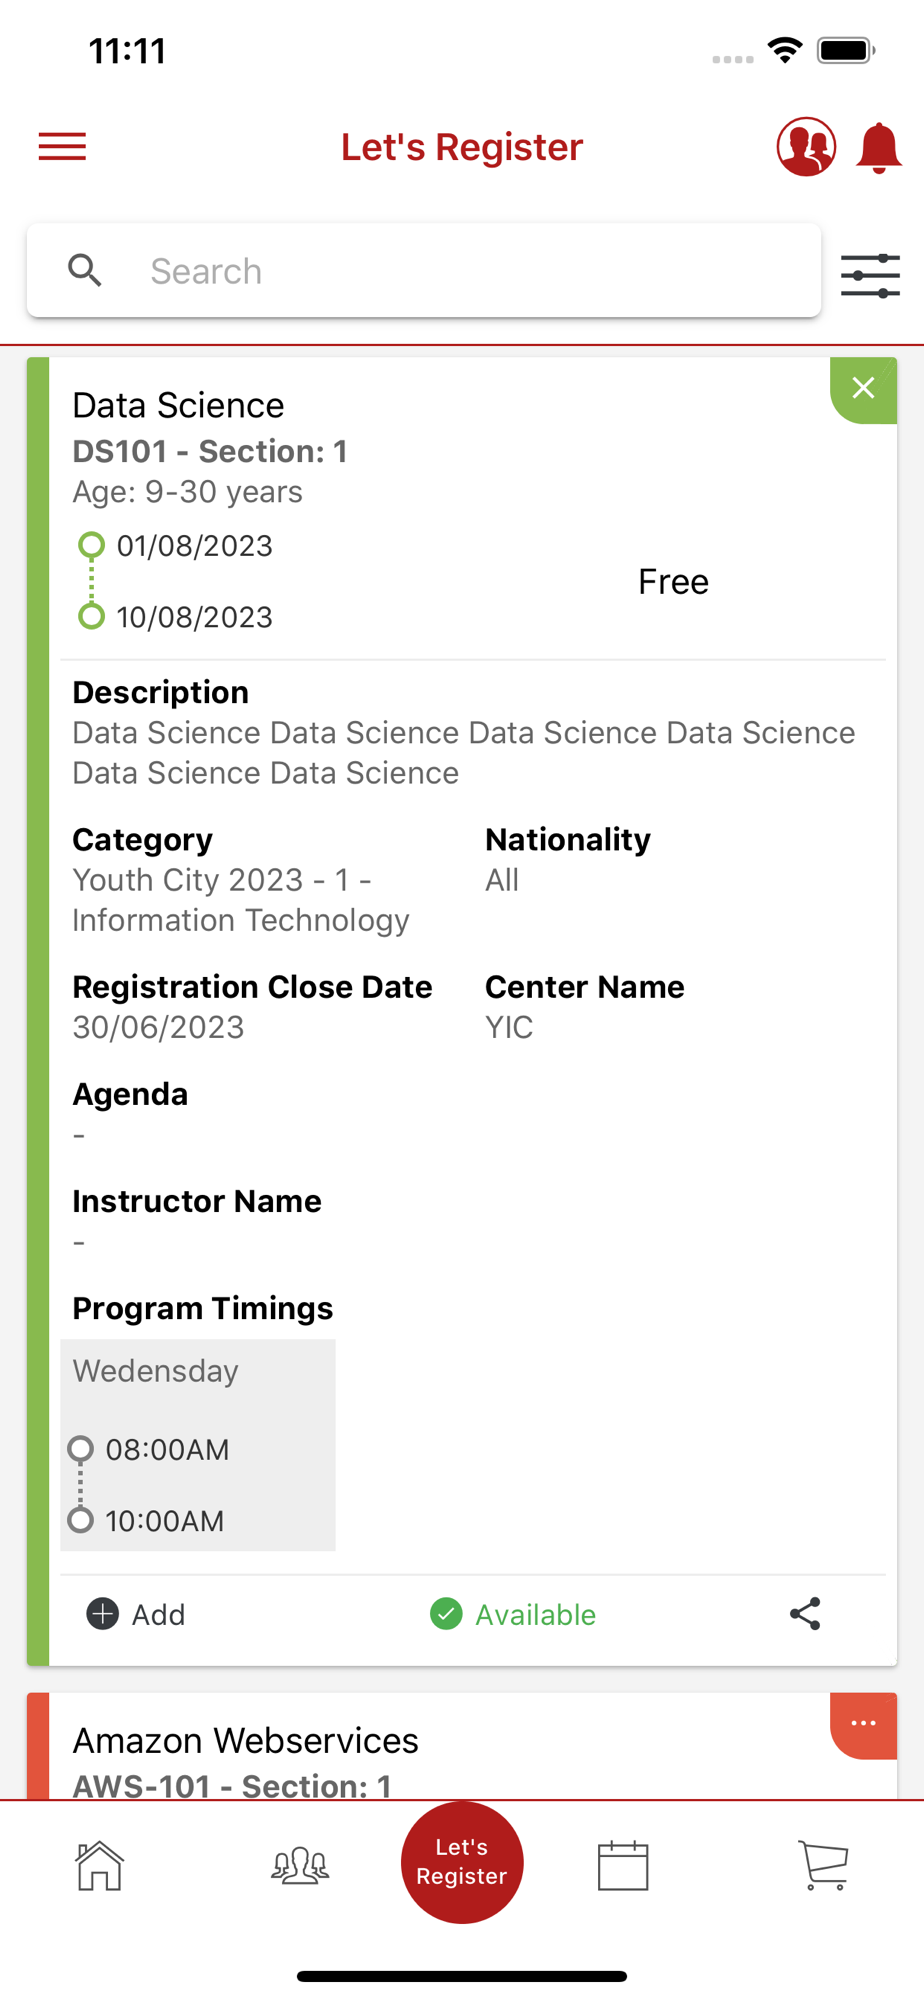Open the calendar tab
The width and height of the screenshot is (924, 2000).
tap(623, 1865)
